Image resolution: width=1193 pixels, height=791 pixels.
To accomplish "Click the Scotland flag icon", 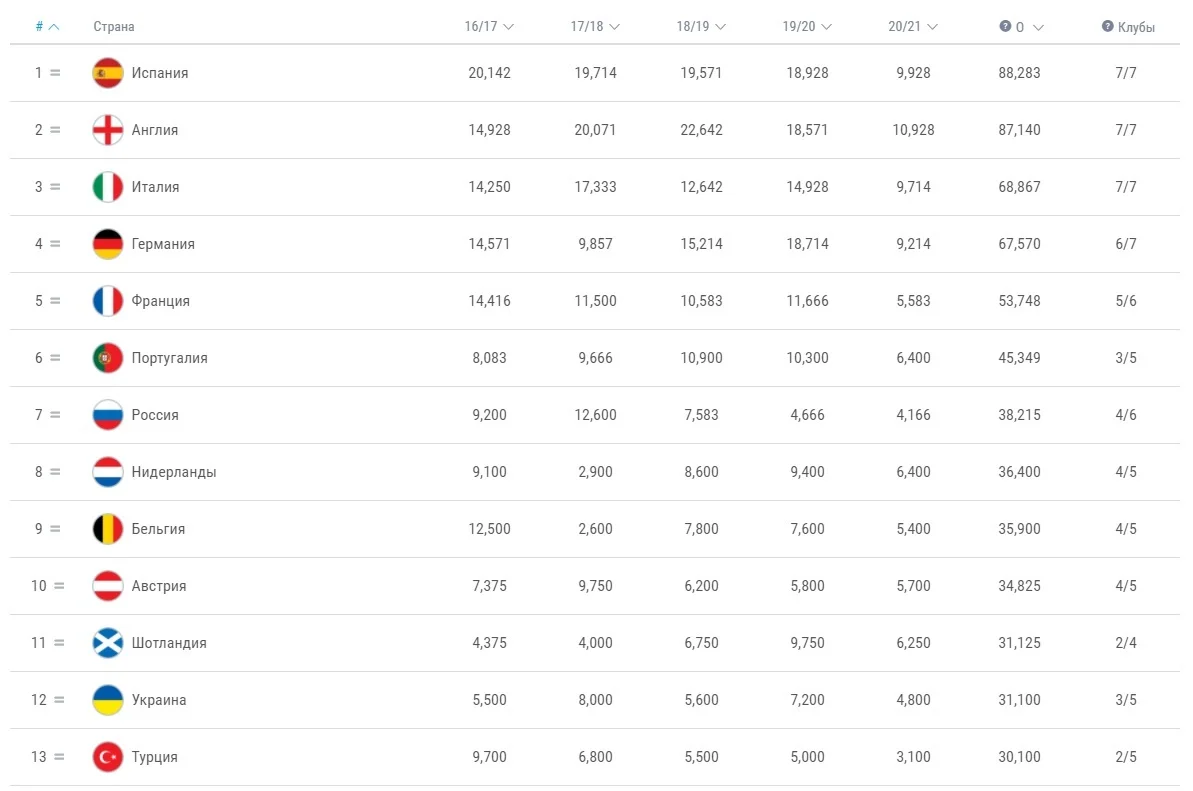I will click(x=108, y=643).
